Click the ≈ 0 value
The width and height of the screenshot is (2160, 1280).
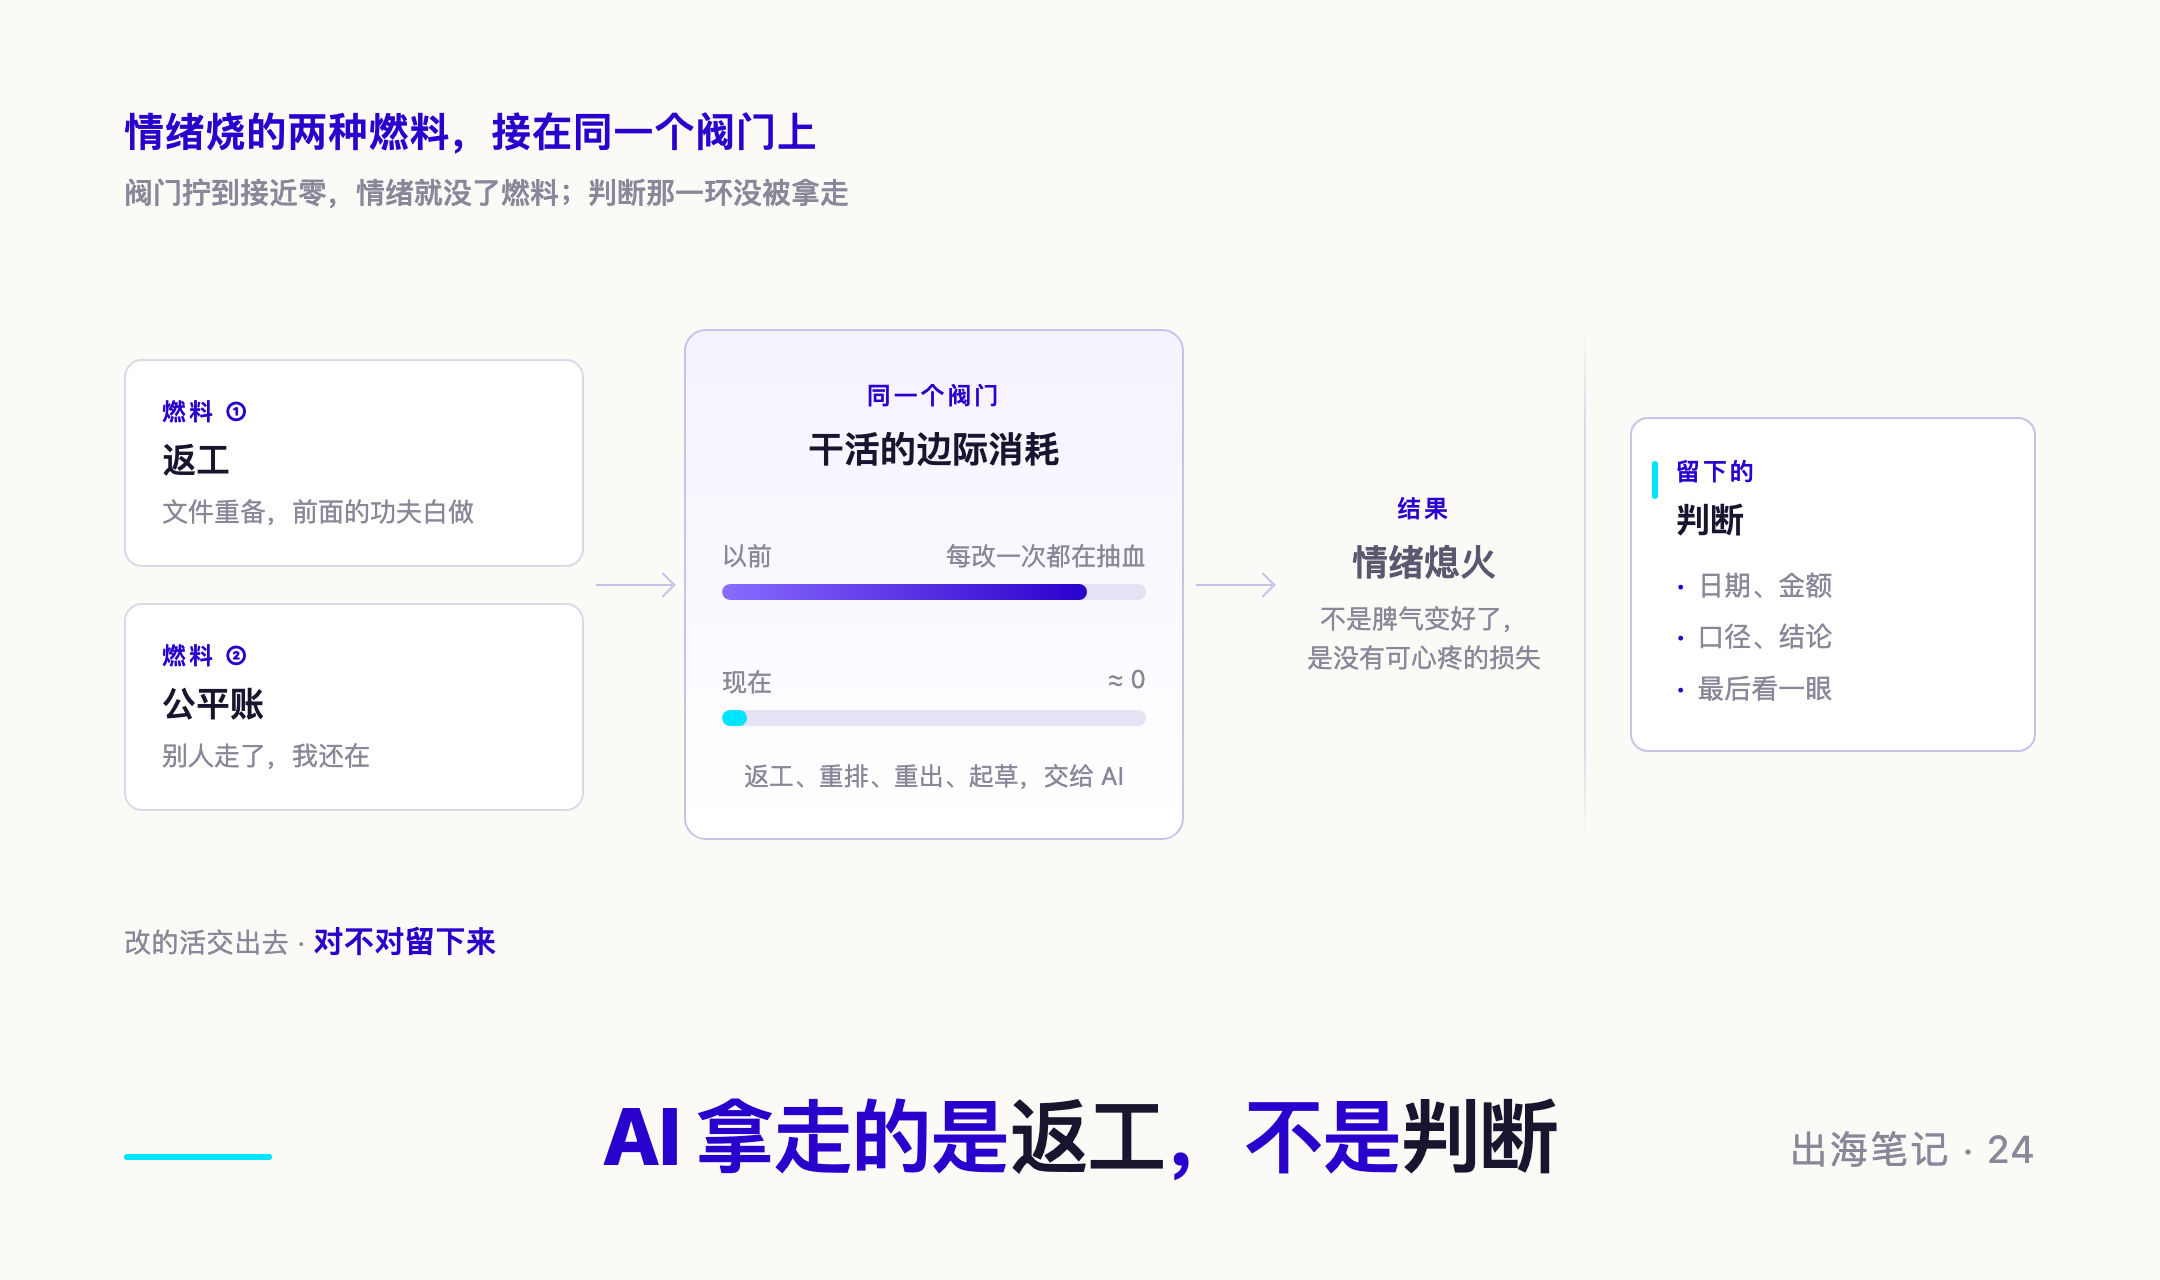(x=1126, y=680)
